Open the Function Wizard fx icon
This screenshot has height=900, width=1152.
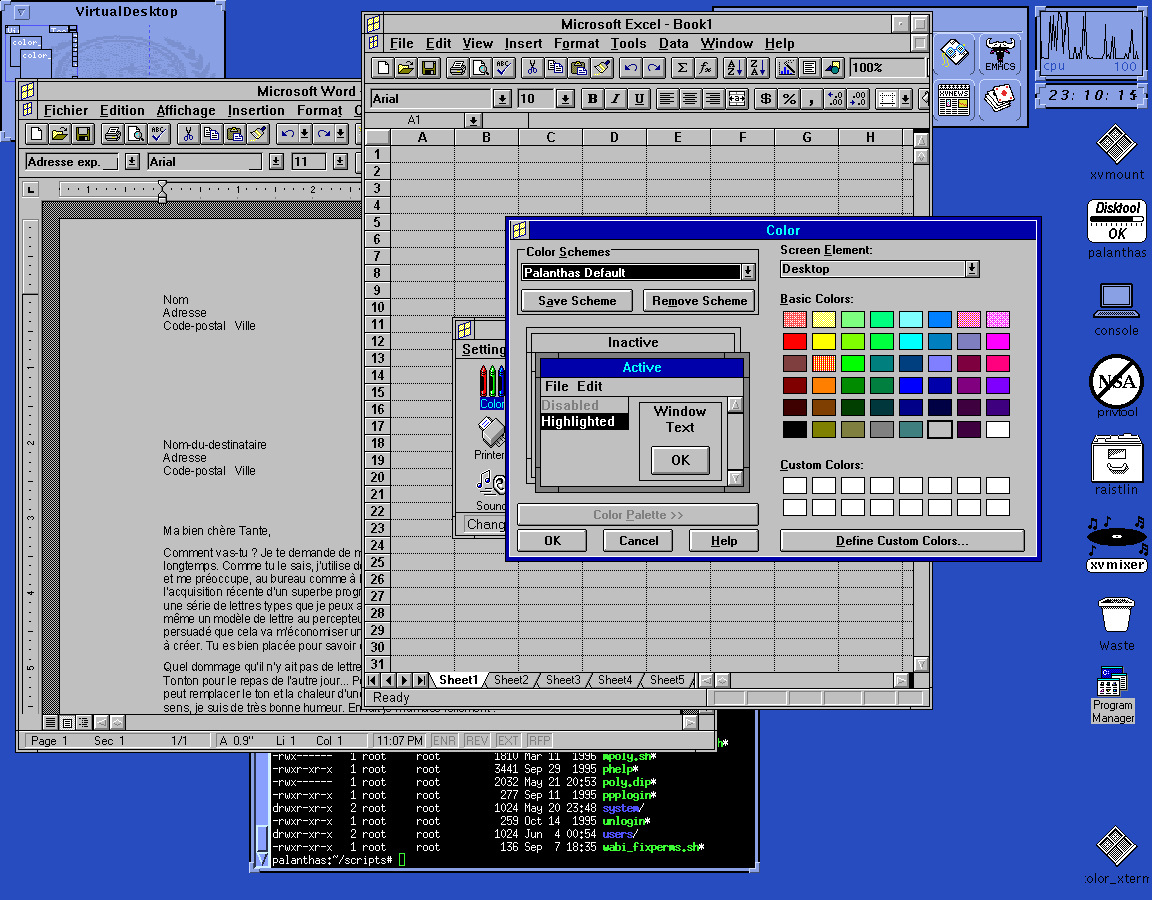click(706, 68)
